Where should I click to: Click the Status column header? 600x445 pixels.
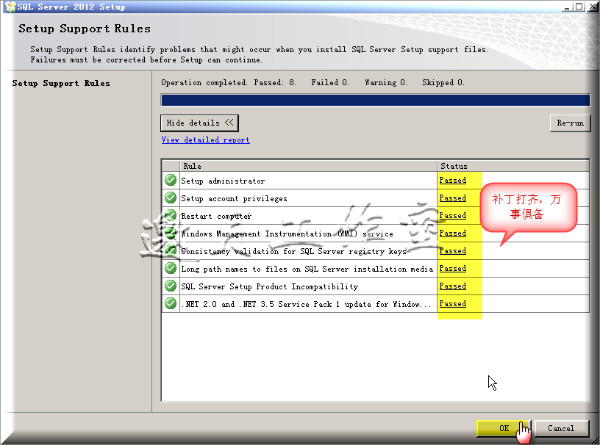(x=513, y=166)
